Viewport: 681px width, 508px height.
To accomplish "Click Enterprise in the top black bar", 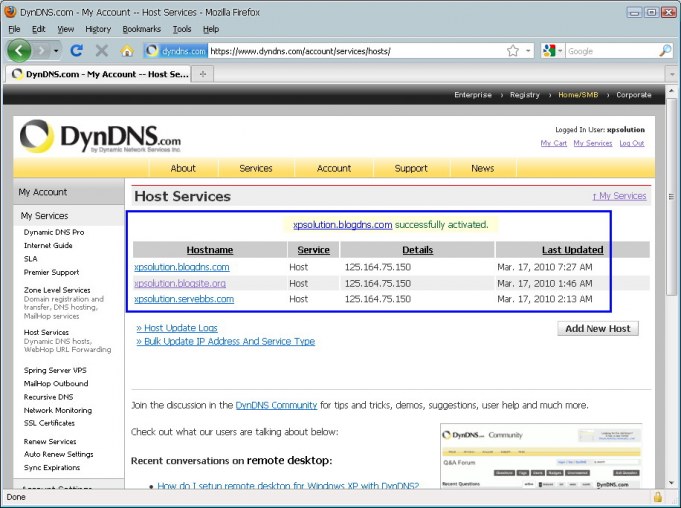I will pos(473,95).
